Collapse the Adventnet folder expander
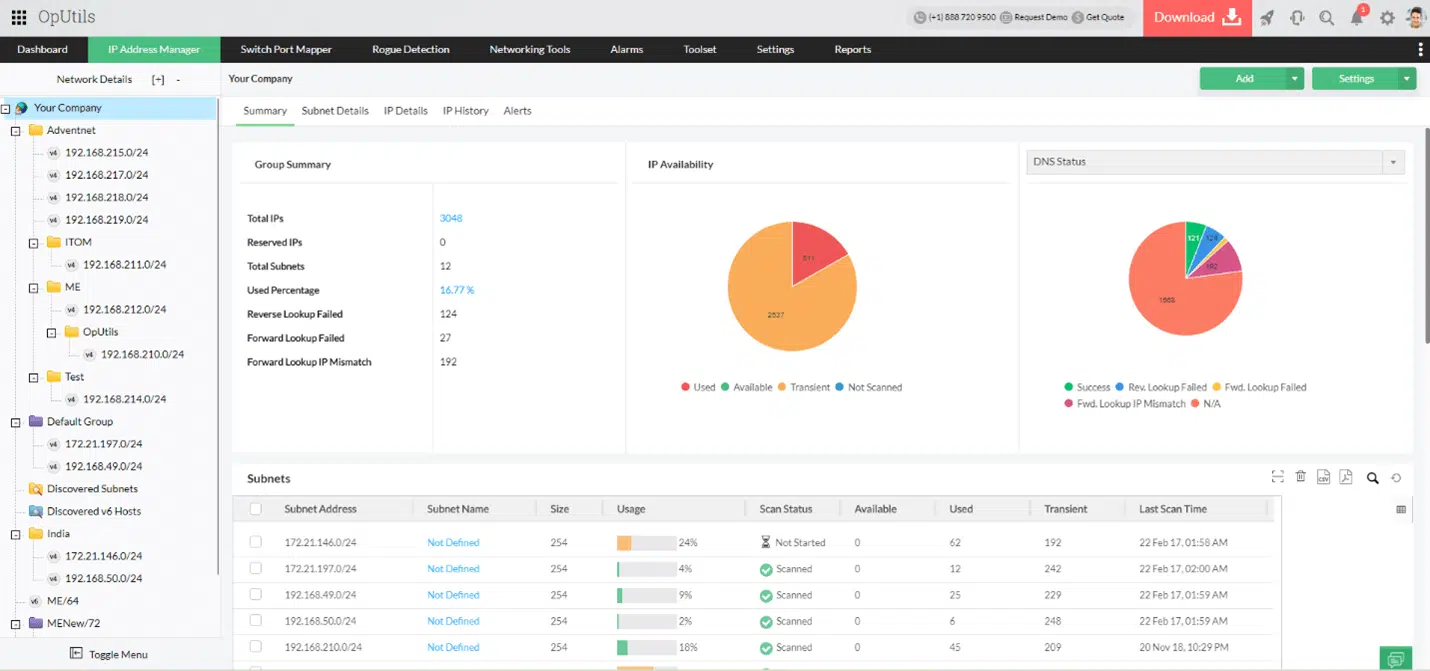 point(16,131)
